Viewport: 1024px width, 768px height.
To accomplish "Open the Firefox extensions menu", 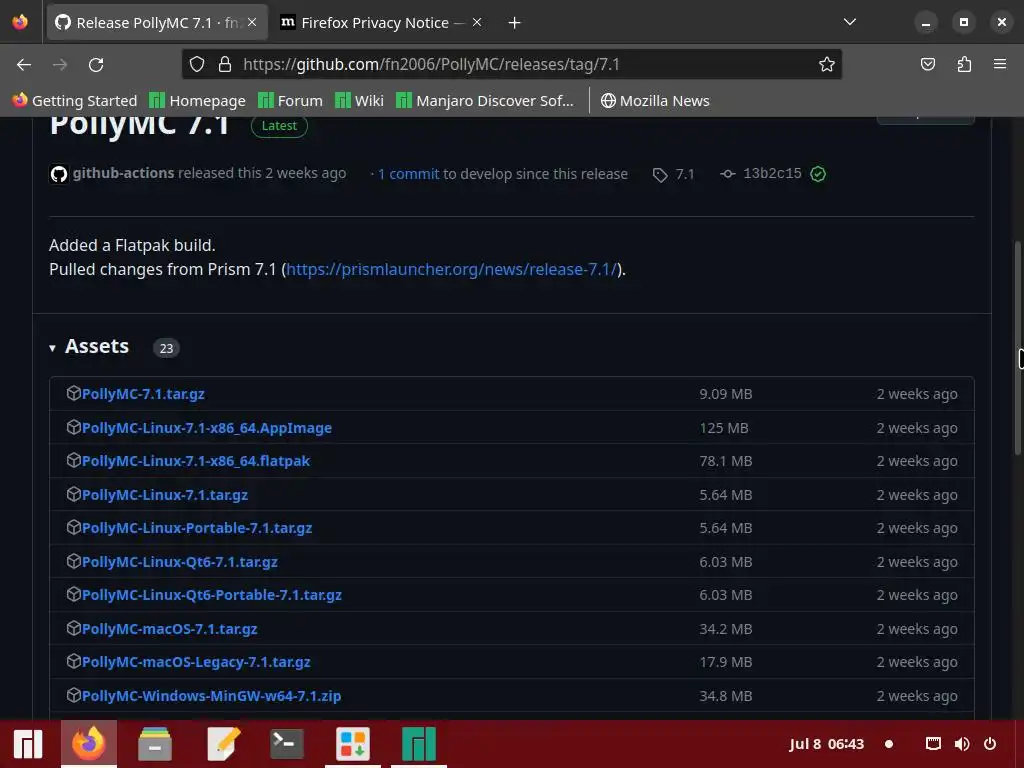I will tap(964, 64).
